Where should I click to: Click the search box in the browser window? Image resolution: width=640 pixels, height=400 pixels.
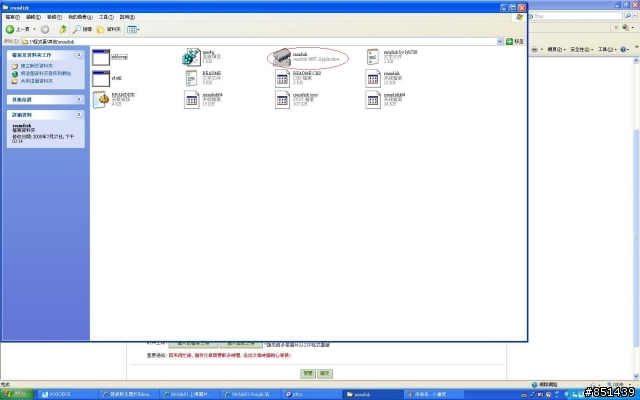(577, 16)
